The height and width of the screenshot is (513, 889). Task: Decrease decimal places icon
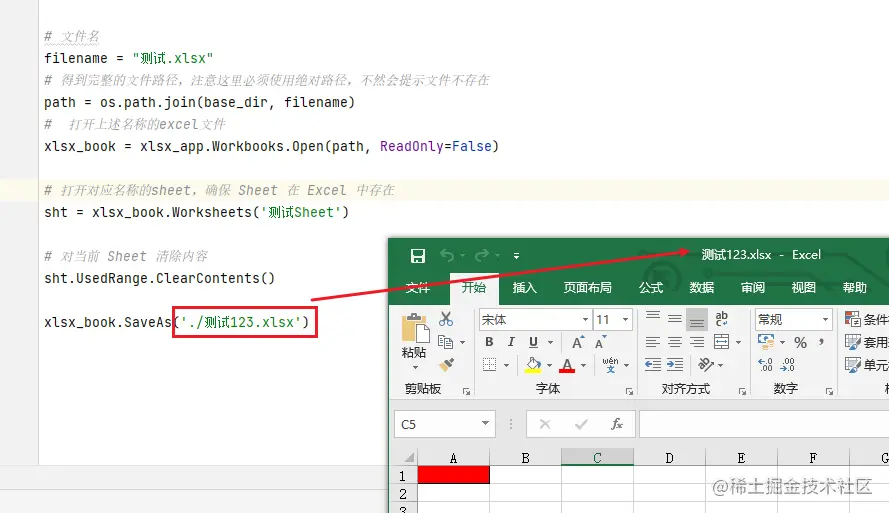click(x=788, y=364)
